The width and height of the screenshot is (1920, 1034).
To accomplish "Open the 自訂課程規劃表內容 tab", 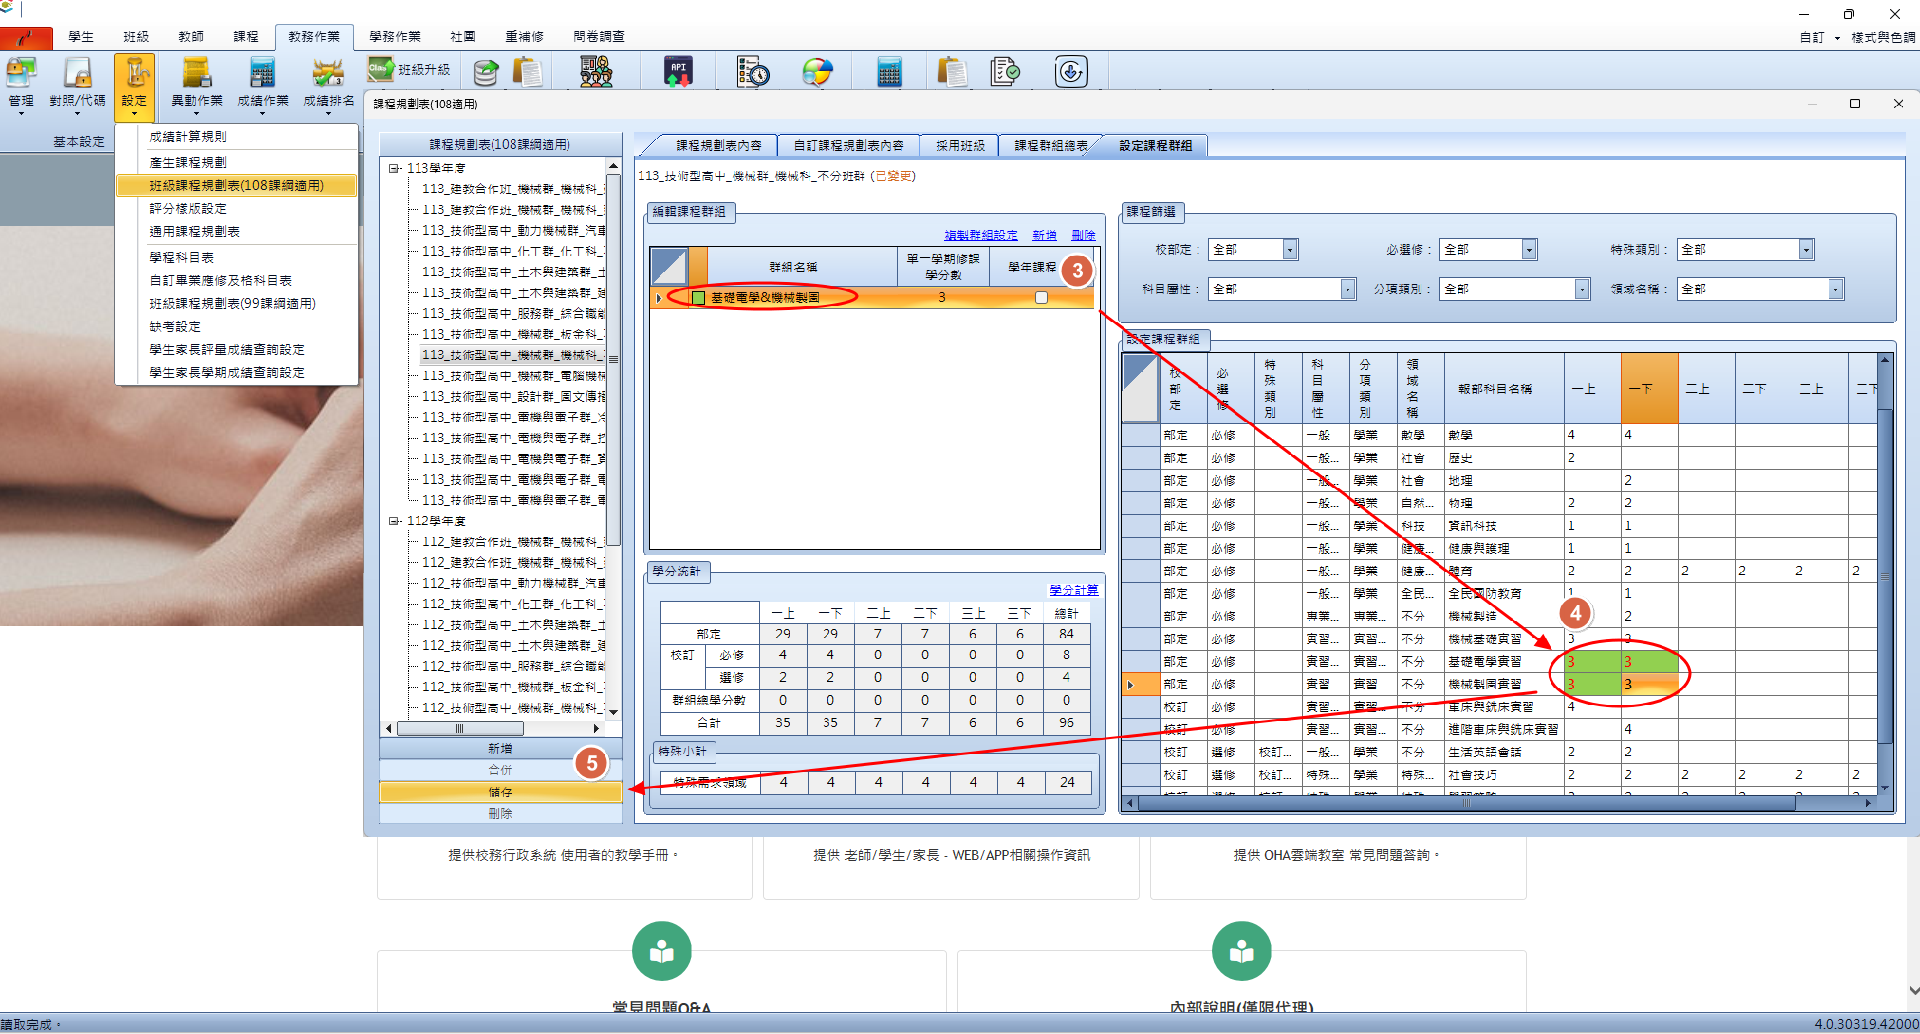I will [x=848, y=146].
